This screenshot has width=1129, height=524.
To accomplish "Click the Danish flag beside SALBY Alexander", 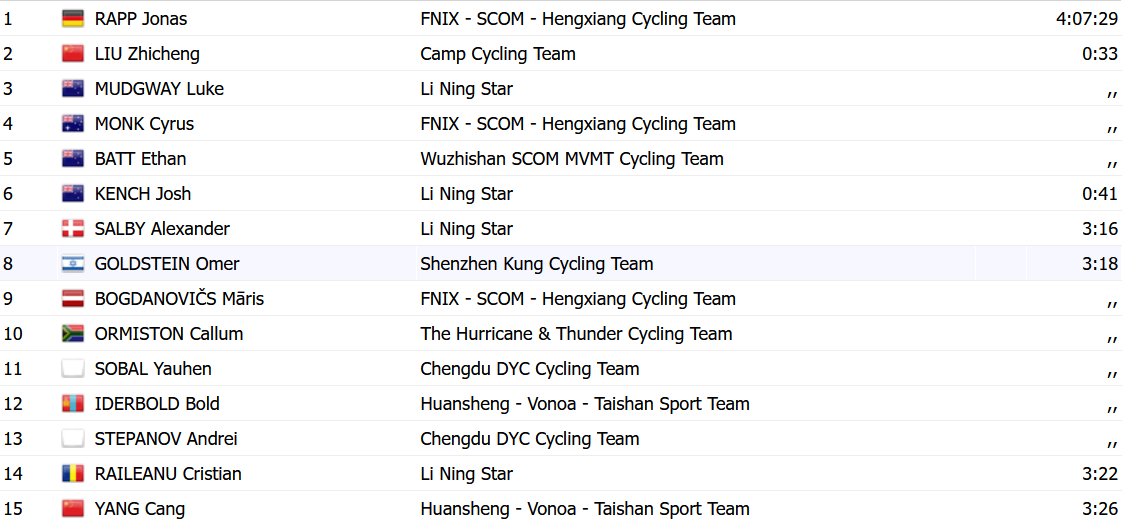I will click(x=73, y=229).
